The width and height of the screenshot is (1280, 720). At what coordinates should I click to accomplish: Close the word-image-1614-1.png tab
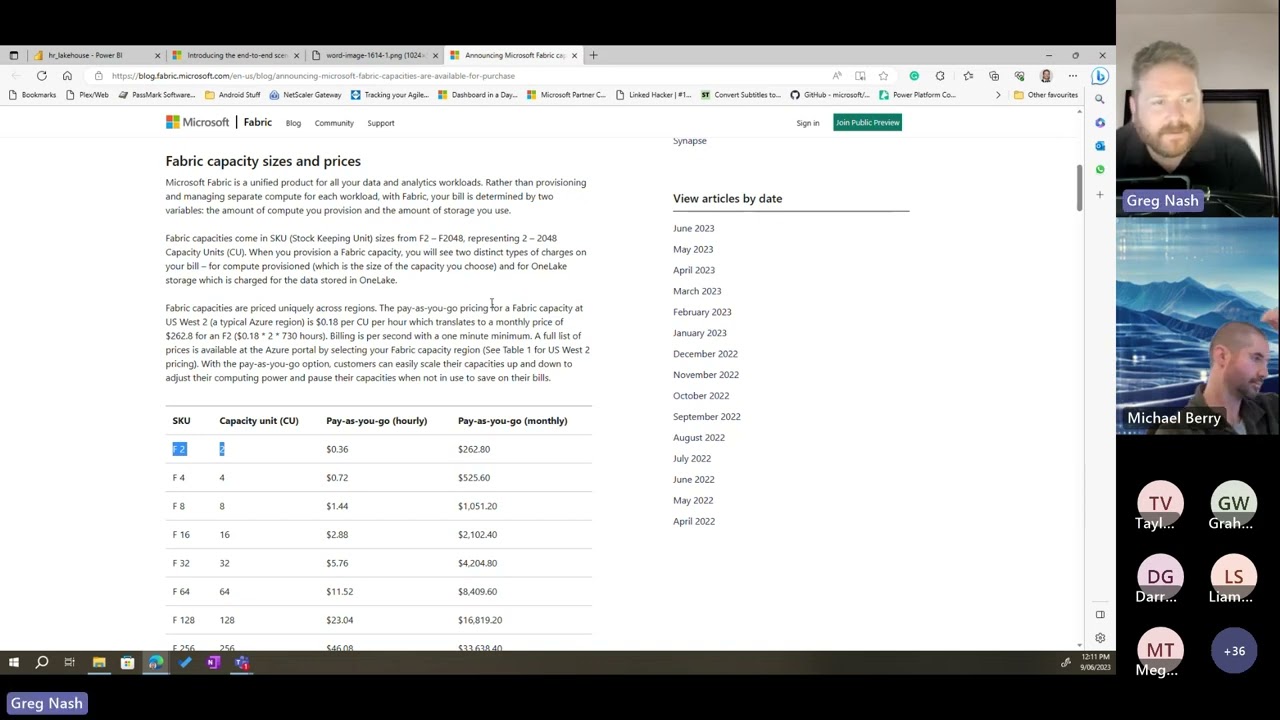[x=435, y=55]
